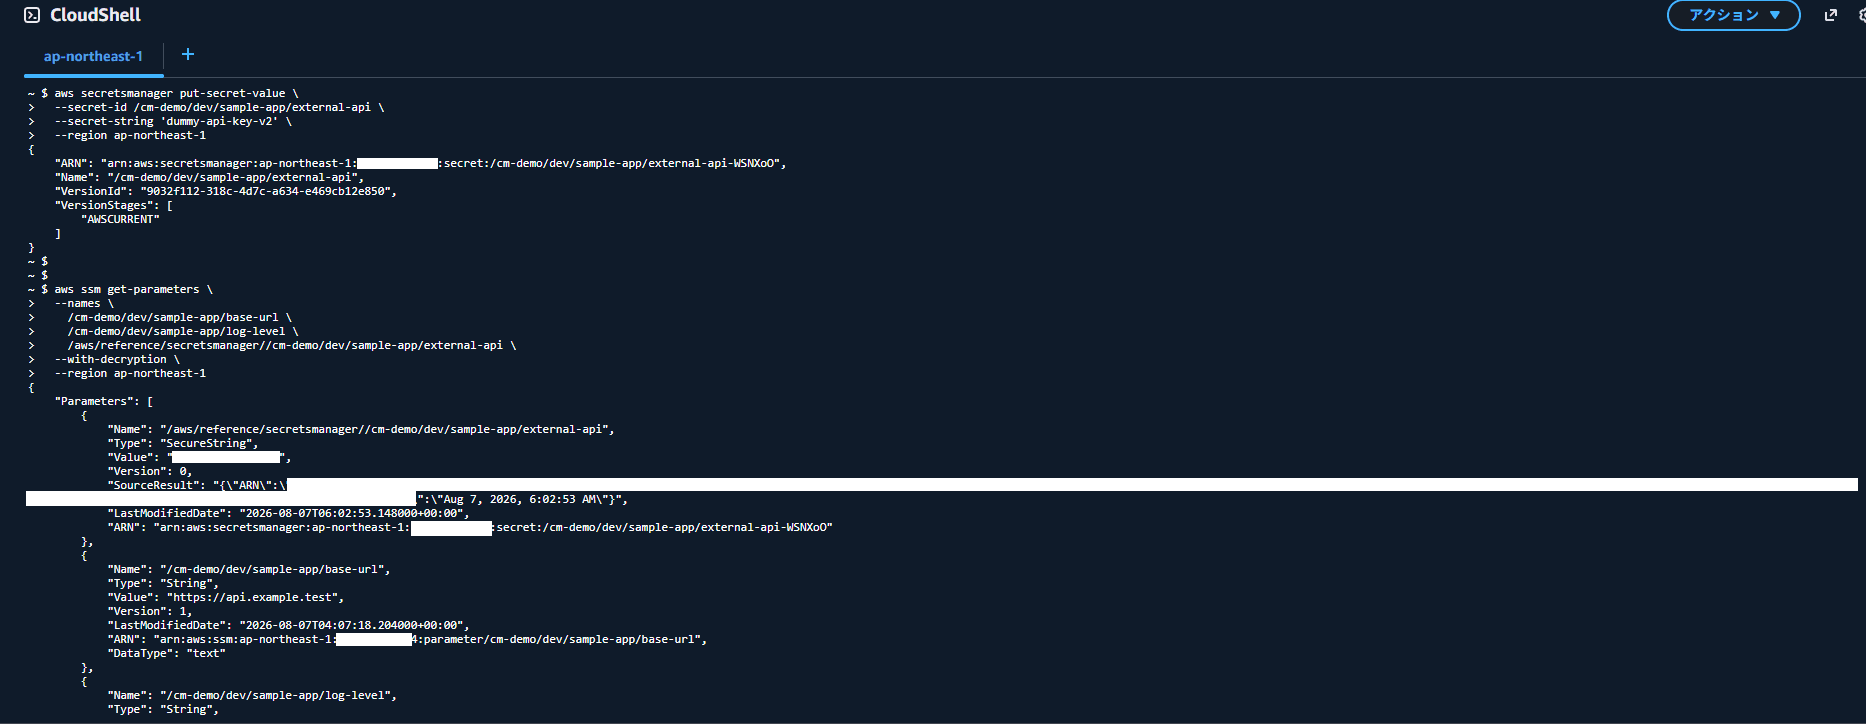1866x724 pixels.
Task: Click the '--names \' argument line
Action: (84, 303)
